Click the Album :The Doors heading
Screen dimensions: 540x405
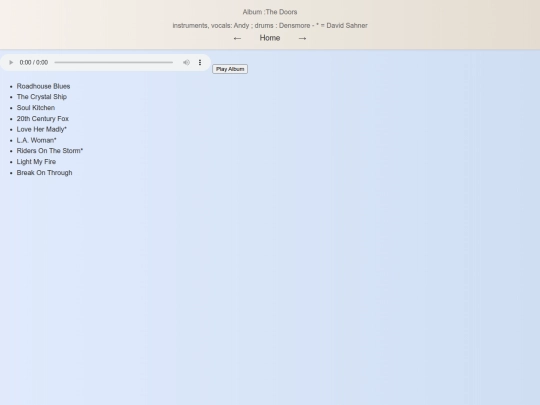coord(270,12)
